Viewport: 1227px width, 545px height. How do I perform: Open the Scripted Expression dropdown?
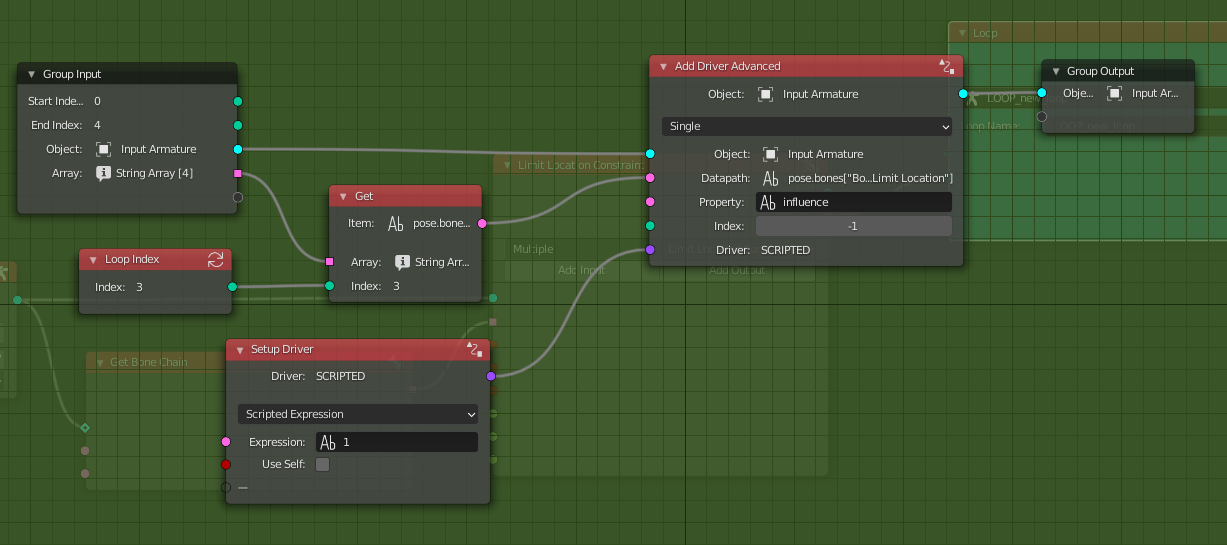click(x=358, y=414)
